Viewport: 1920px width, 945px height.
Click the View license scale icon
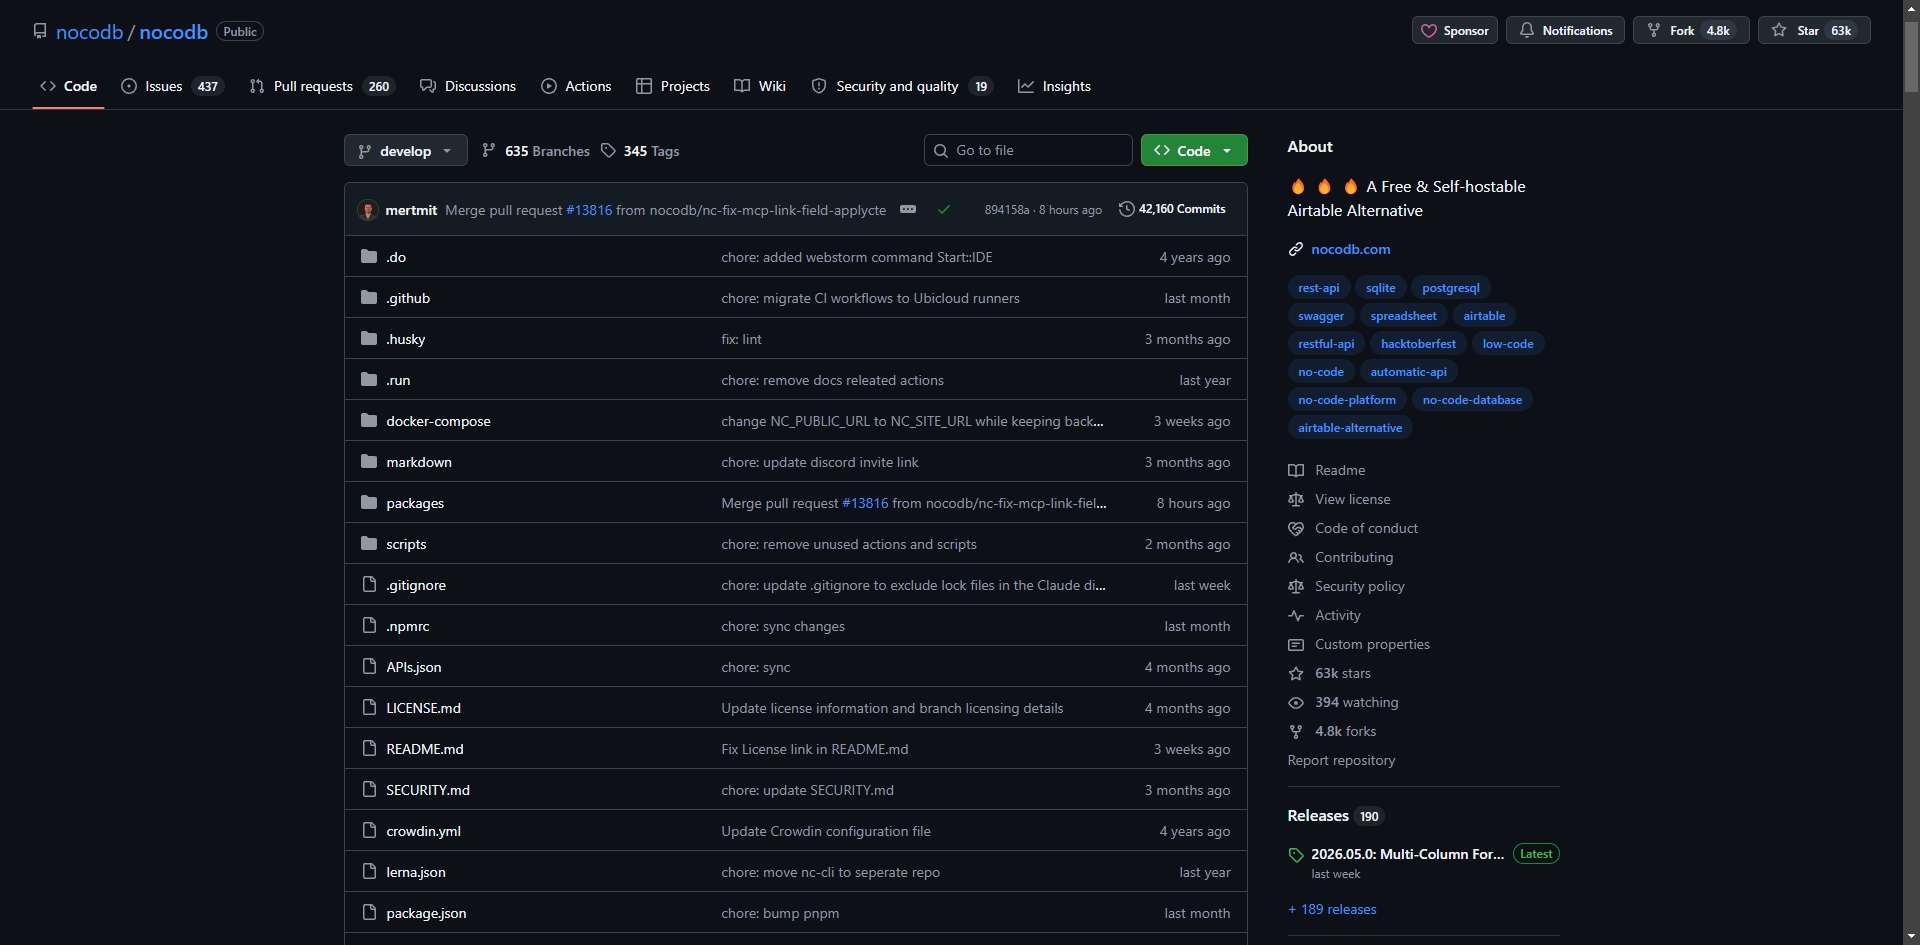tap(1296, 499)
